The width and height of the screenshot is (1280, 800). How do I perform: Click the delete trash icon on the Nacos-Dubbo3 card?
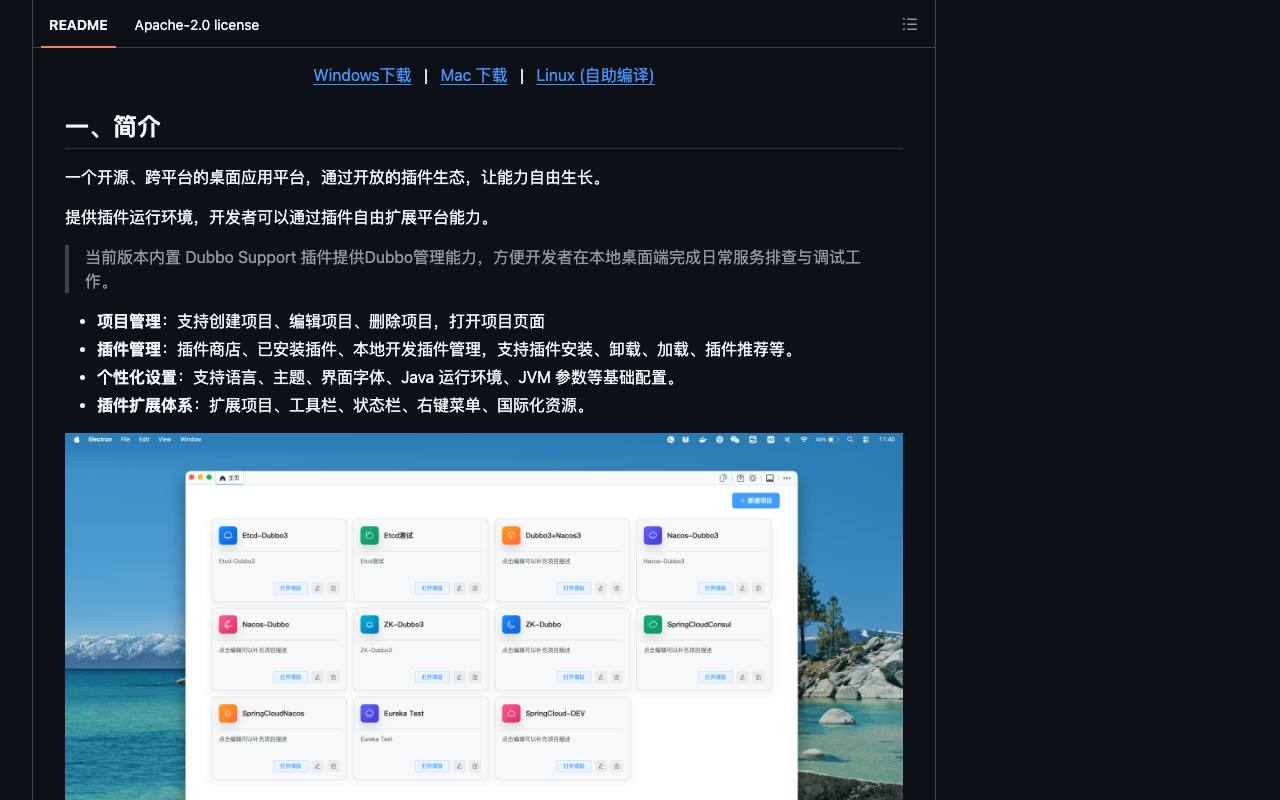[759, 588]
